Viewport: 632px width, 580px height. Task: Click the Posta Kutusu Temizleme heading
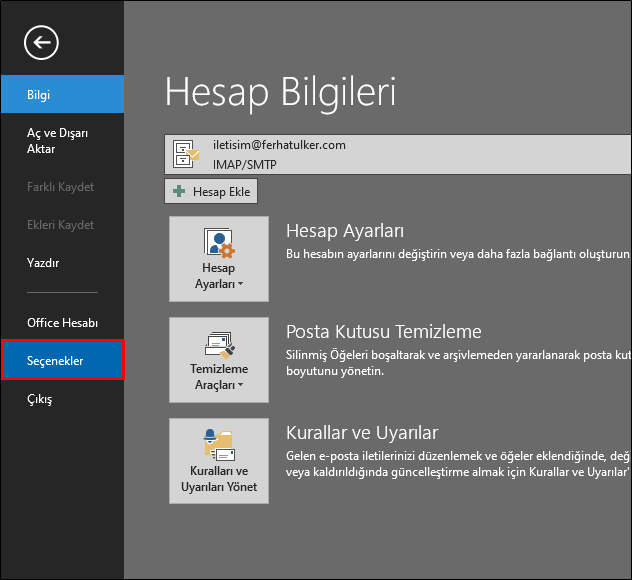tap(384, 332)
